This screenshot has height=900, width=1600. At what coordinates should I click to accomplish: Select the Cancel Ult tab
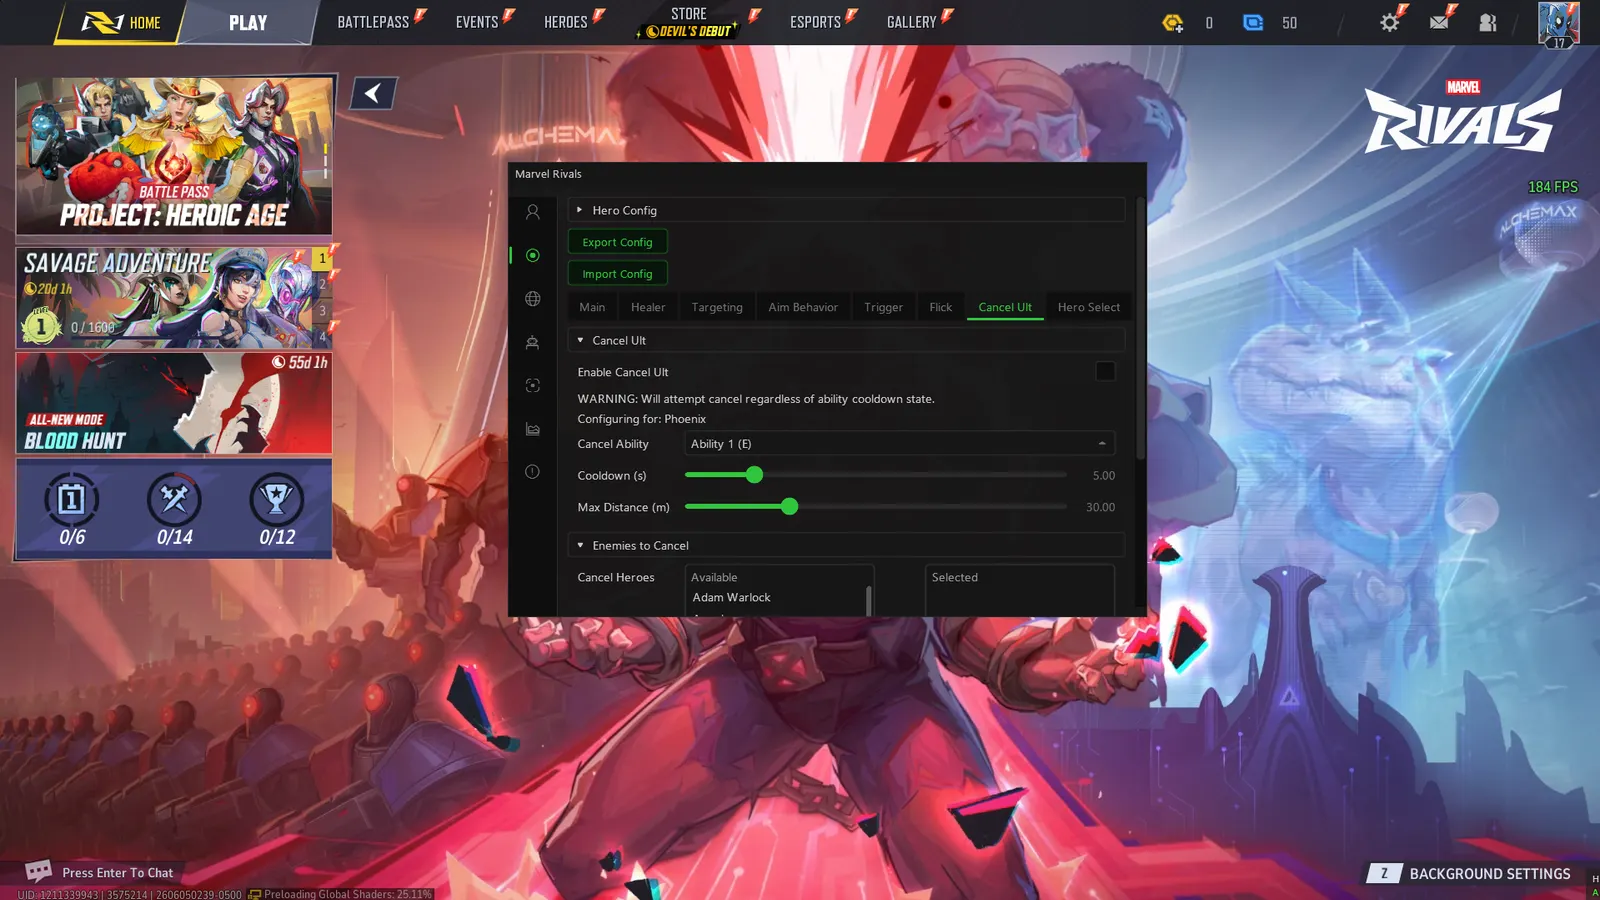(x=1005, y=307)
